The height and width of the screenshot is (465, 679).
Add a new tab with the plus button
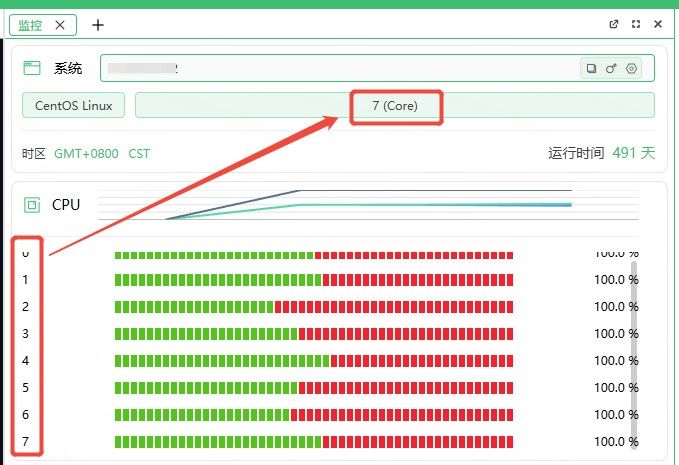tap(98, 25)
